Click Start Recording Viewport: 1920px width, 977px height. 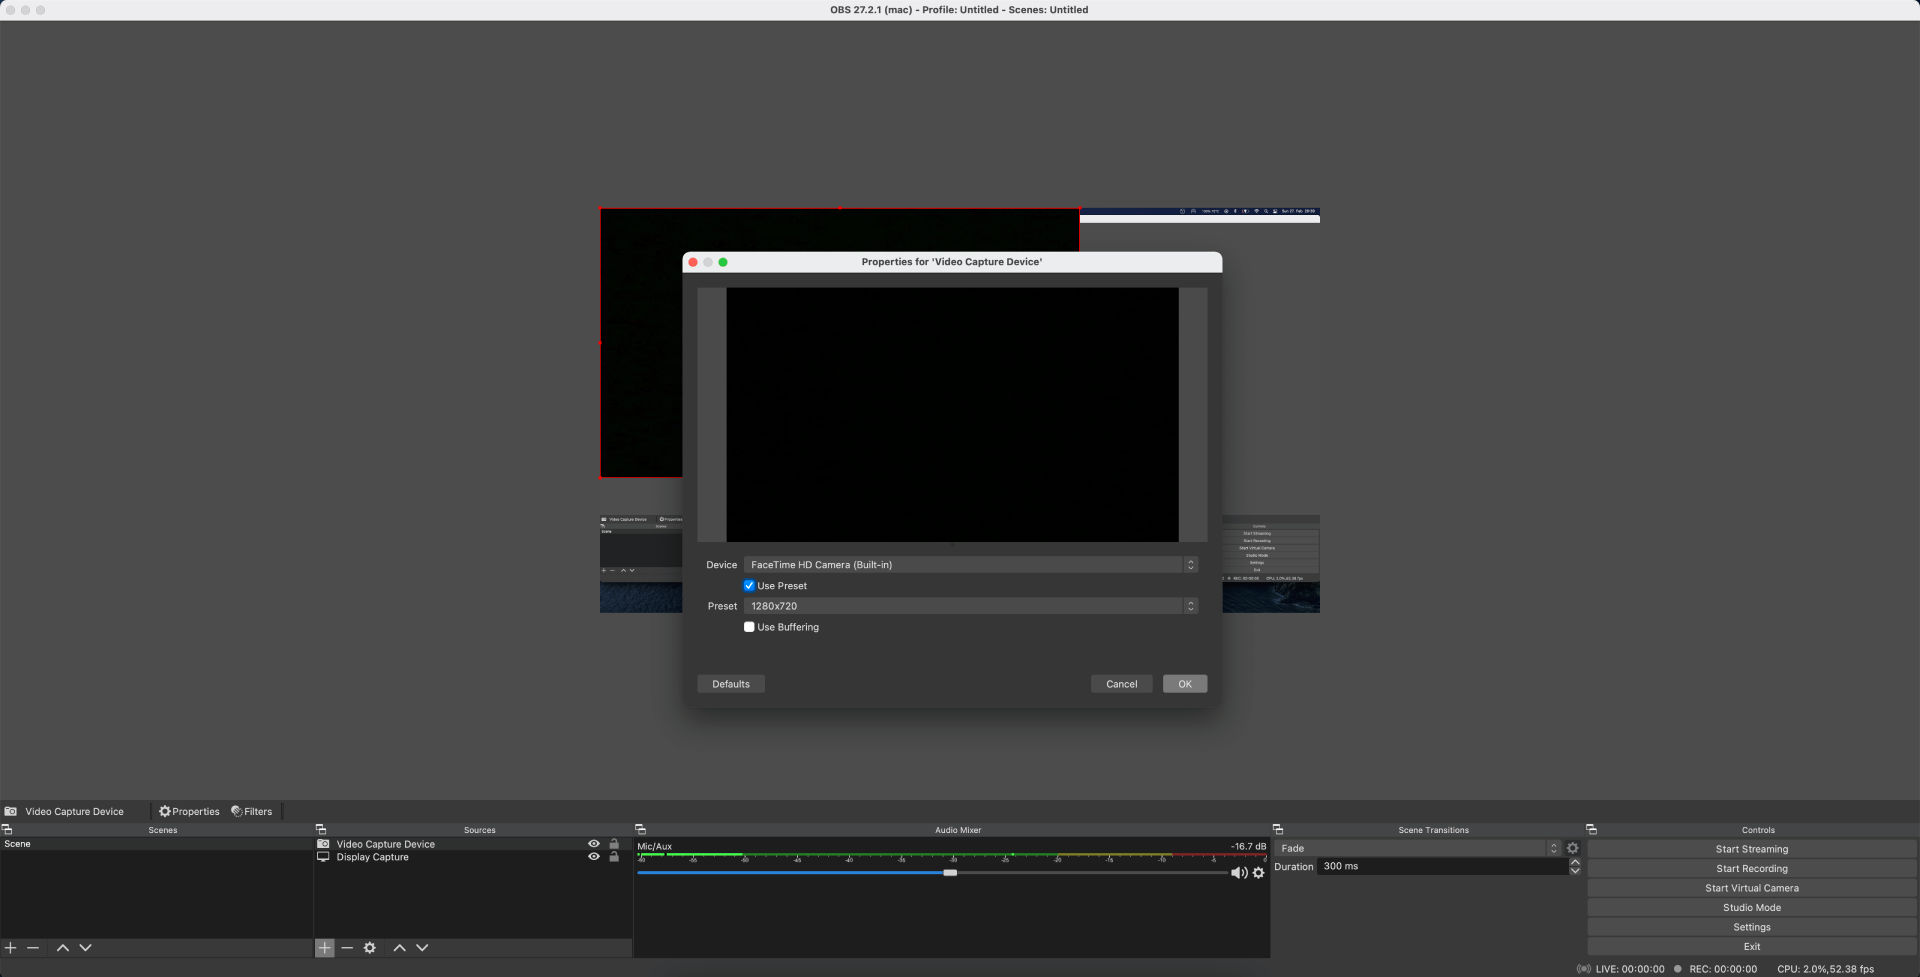point(1752,869)
